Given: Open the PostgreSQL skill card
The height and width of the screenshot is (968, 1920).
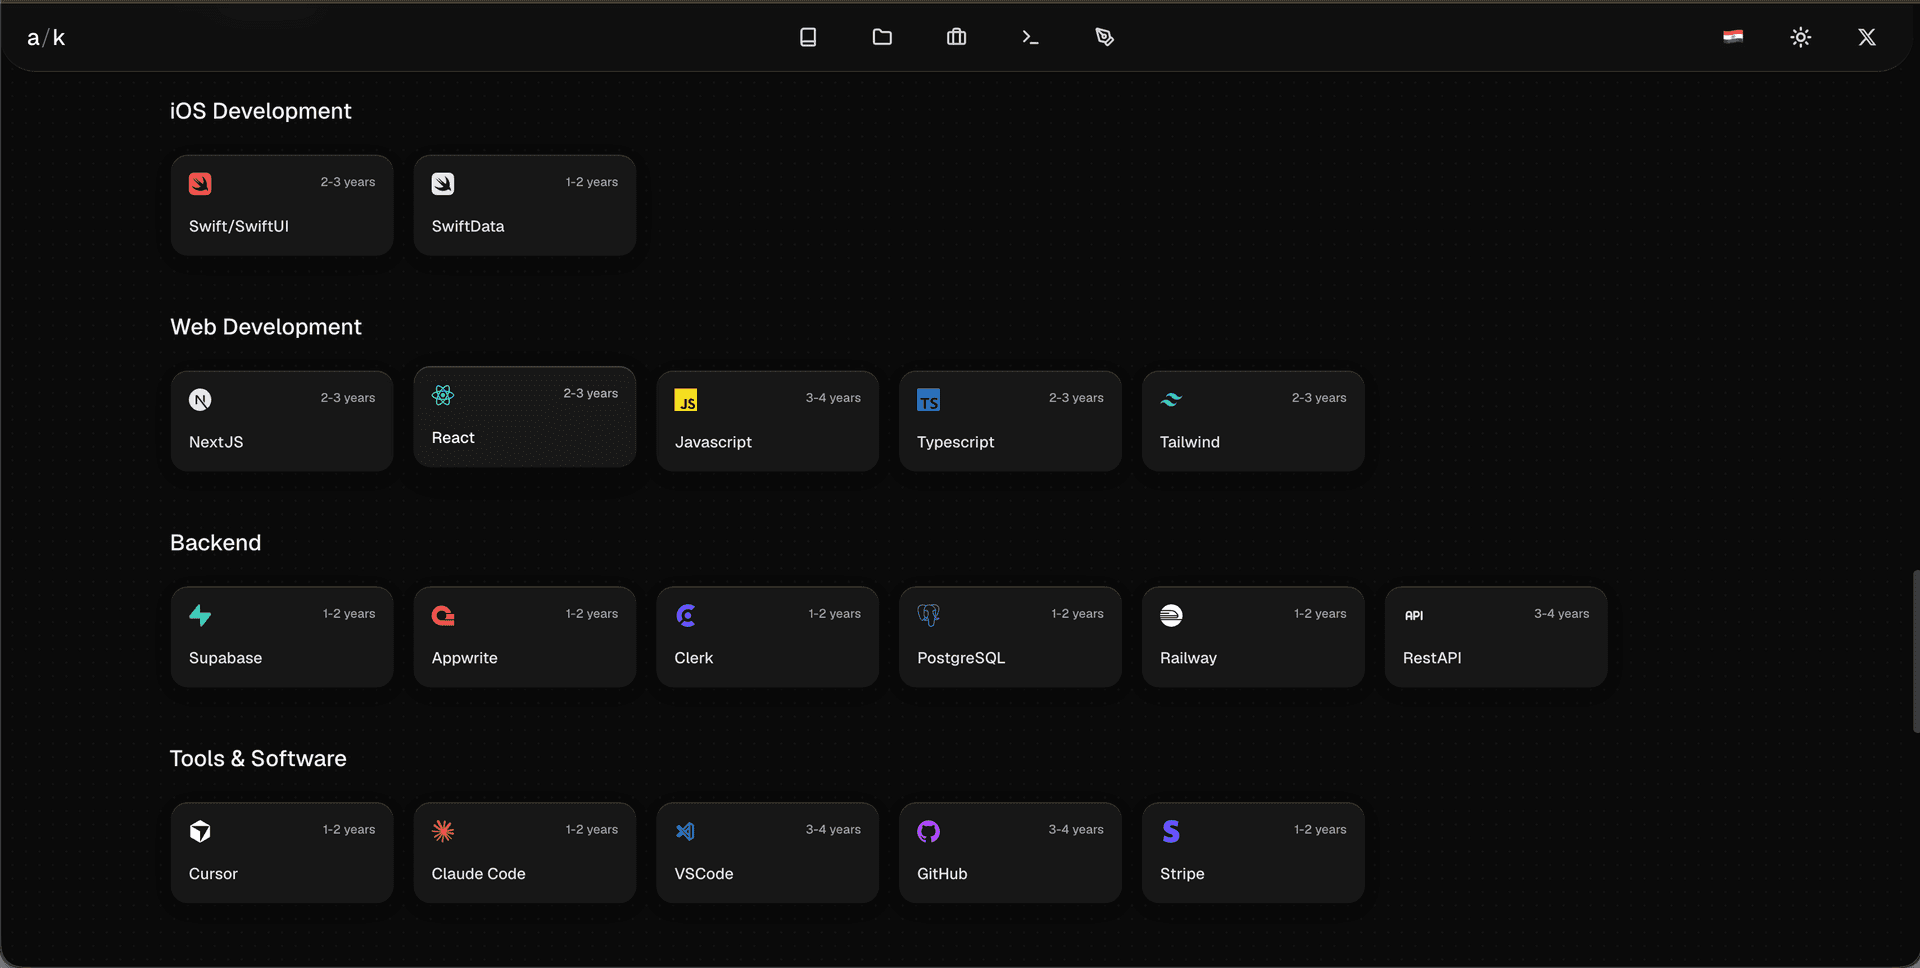Looking at the screenshot, I should pyautogui.click(x=1010, y=637).
